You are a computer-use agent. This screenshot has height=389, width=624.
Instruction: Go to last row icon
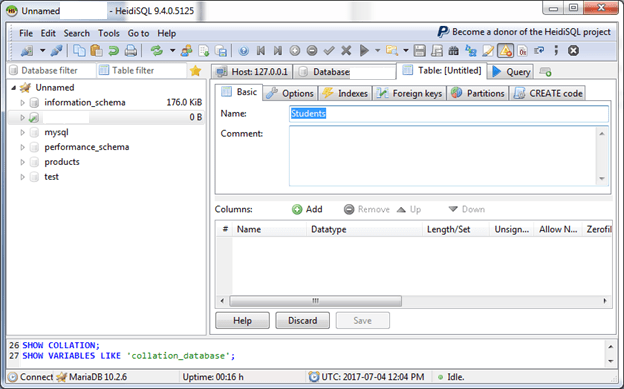pos(278,51)
